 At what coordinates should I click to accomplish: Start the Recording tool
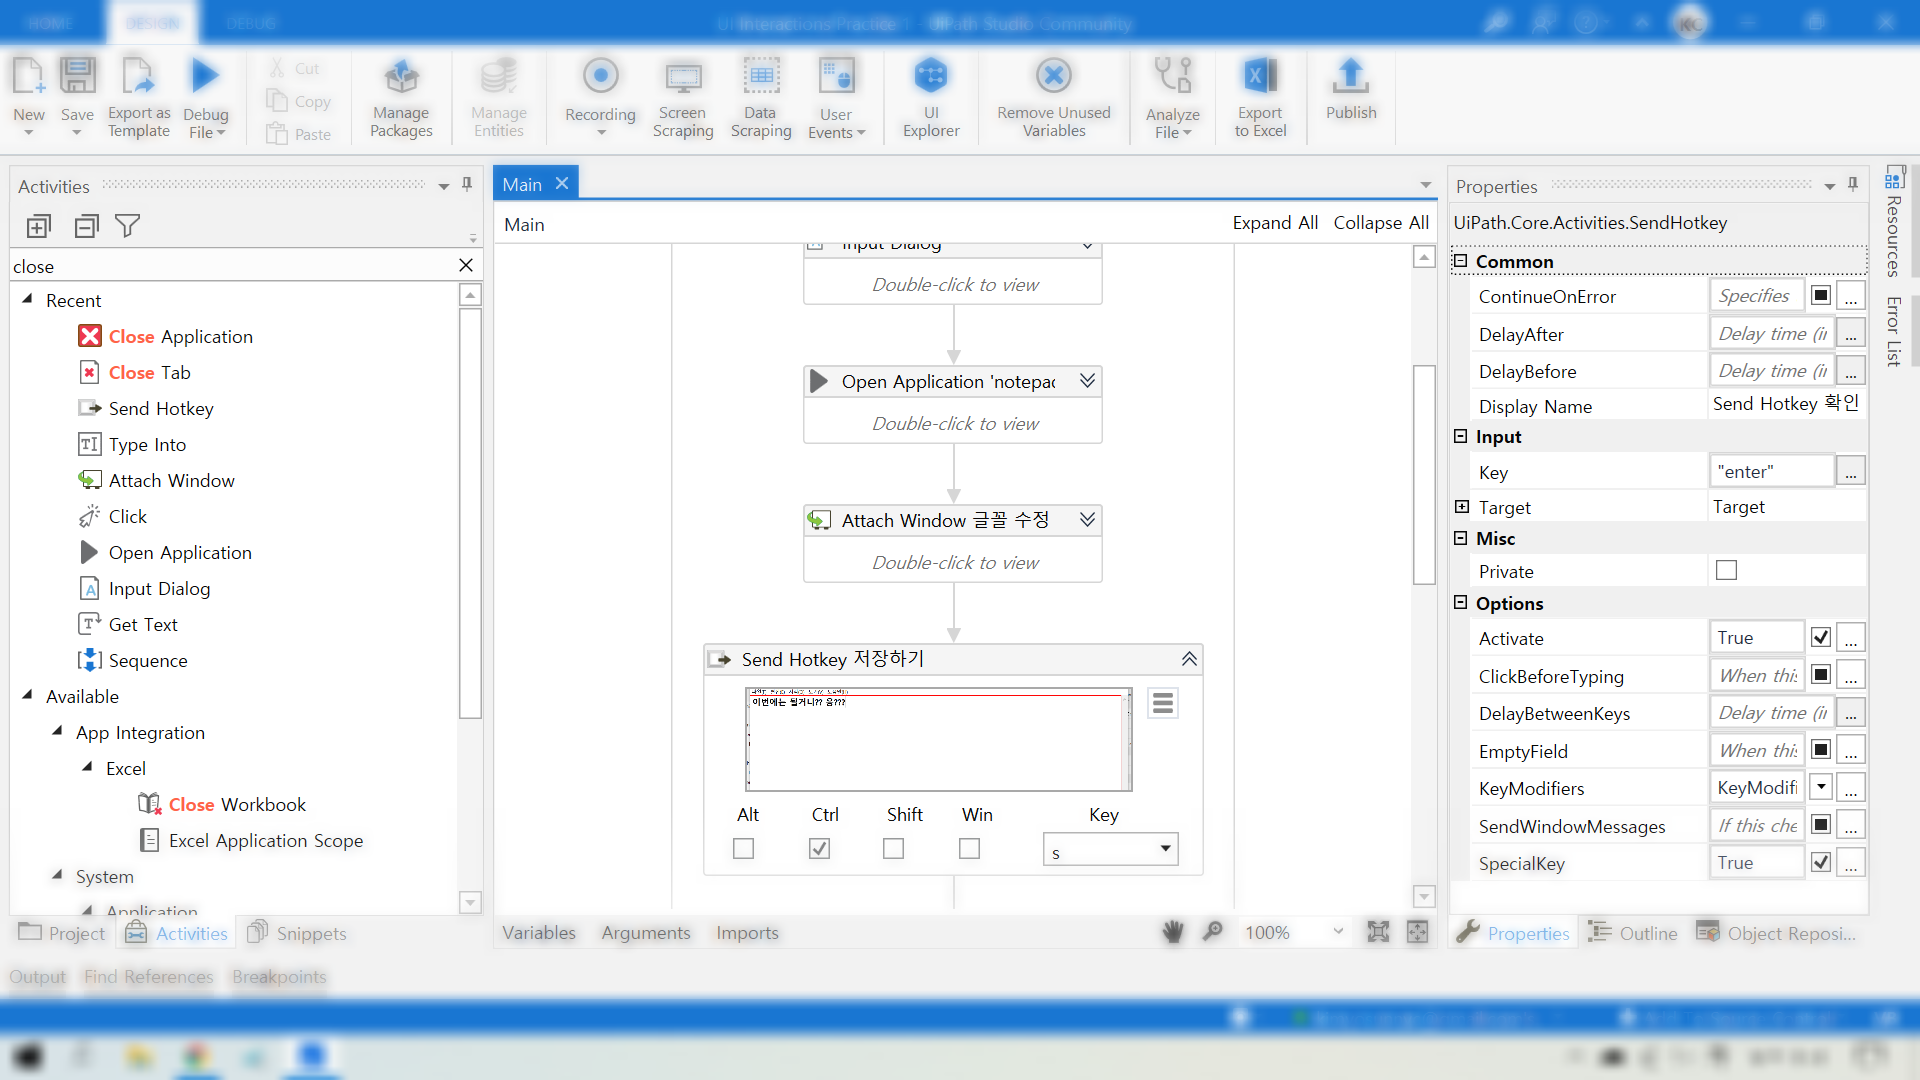[600, 97]
